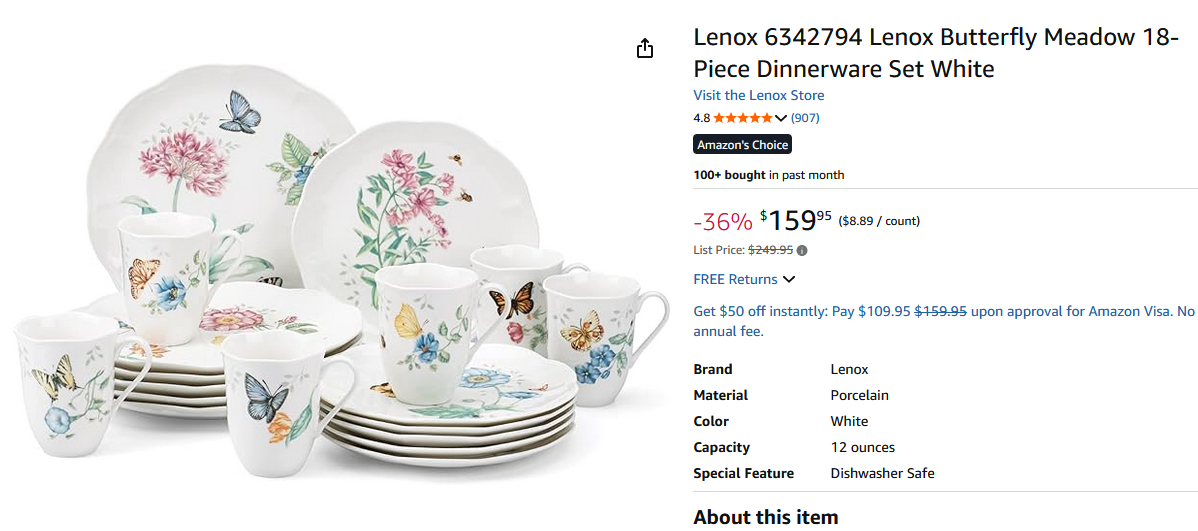This screenshot has height=531, width=1198.
Task: Open the Get $50 off Amazon Visa offer
Action: click(x=944, y=320)
